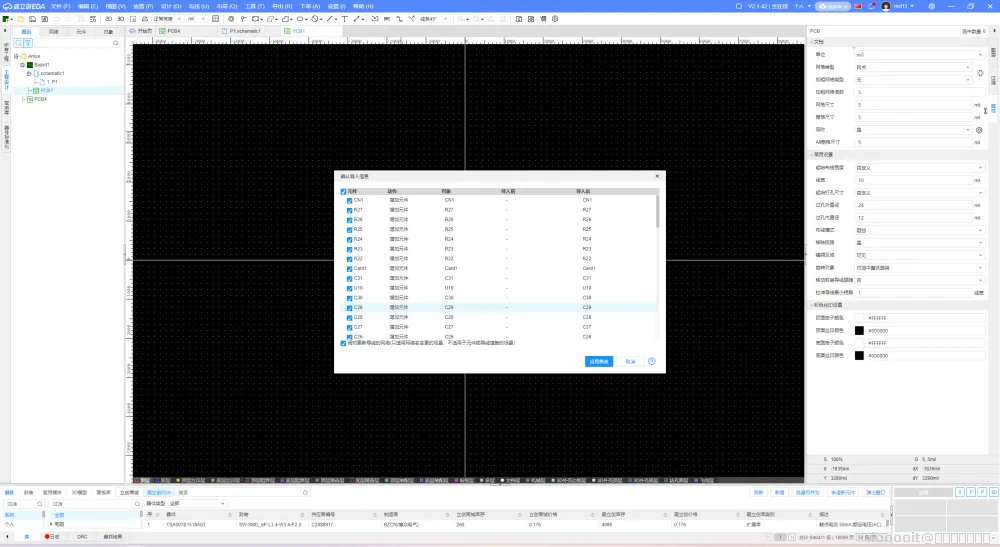This screenshot has height=547, width=1000.
Task: Click the grid snap toolbar icon
Action: coord(216,19)
